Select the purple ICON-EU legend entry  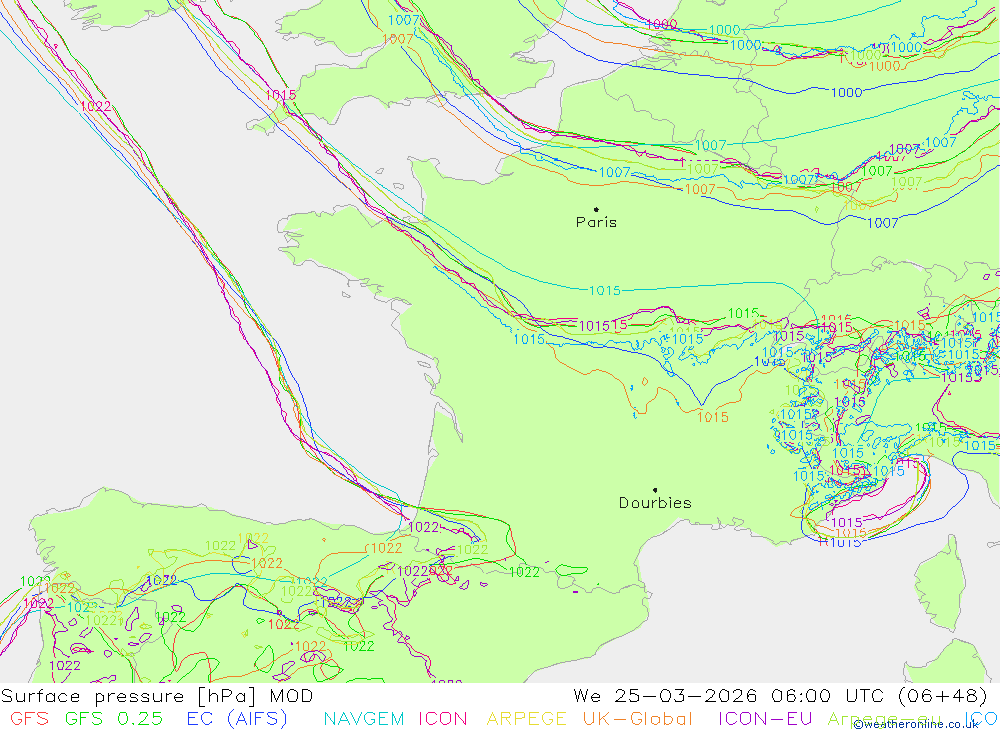[765, 719]
